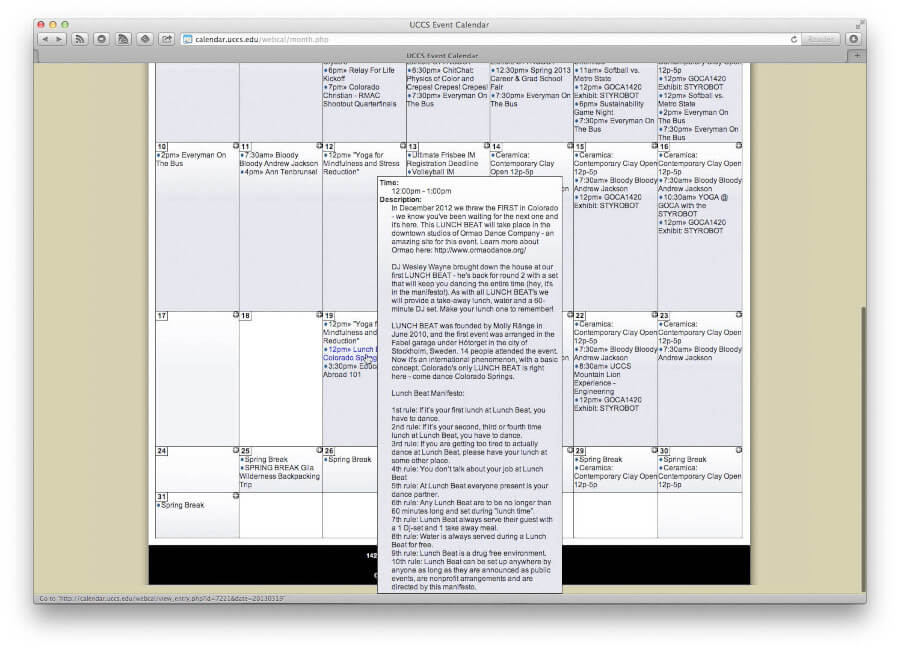This screenshot has height=652, width=900.
Task: Click the add-entry icon on day 12
Action: [x=403, y=146]
